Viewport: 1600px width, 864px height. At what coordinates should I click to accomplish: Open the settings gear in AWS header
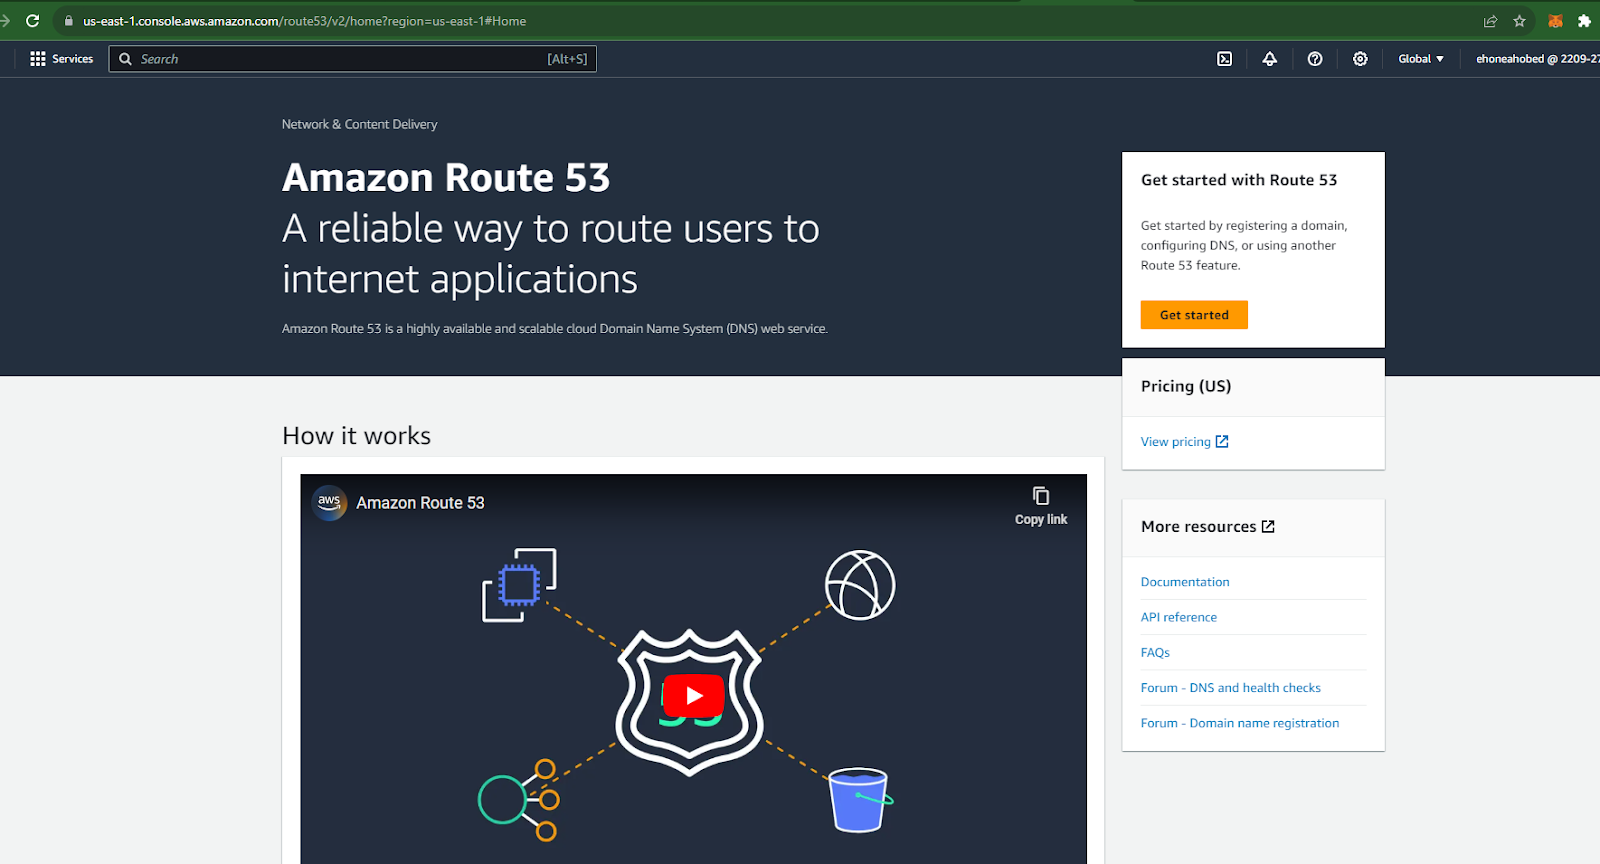(1360, 59)
